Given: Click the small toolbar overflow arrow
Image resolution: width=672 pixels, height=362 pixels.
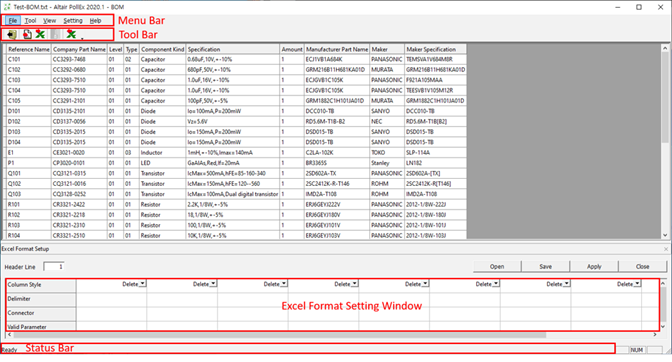Looking at the screenshot, I should 82,38.
